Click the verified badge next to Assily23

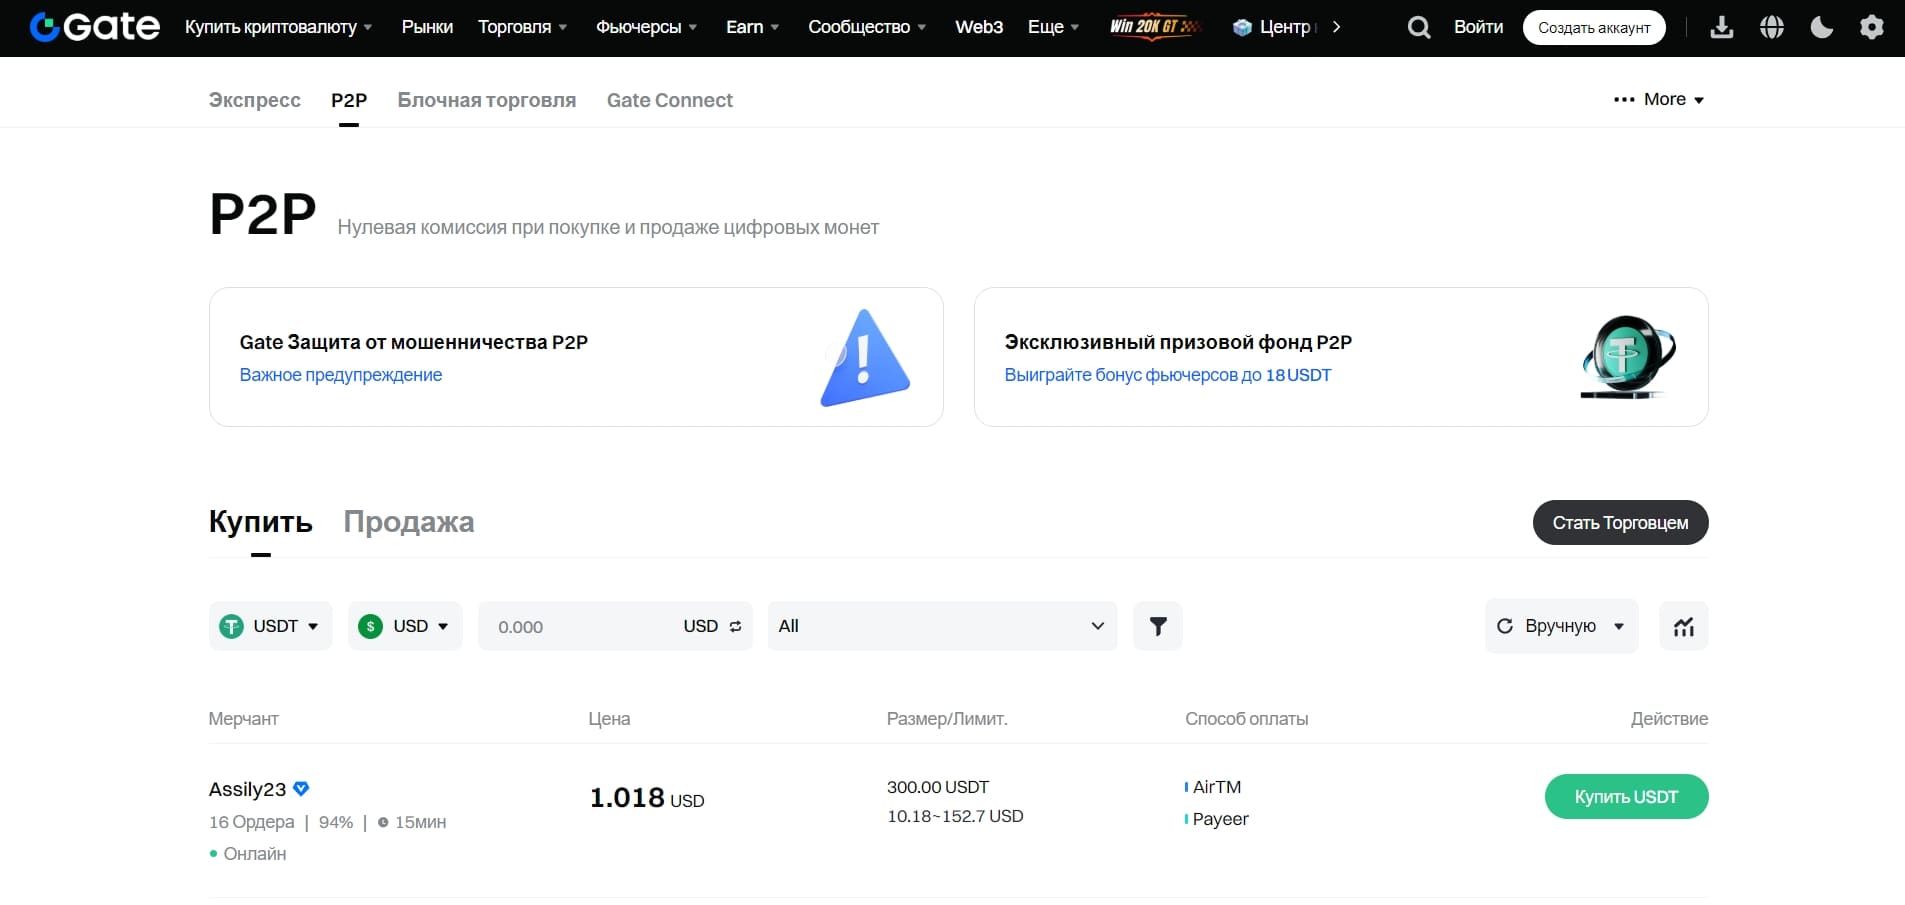301,789
